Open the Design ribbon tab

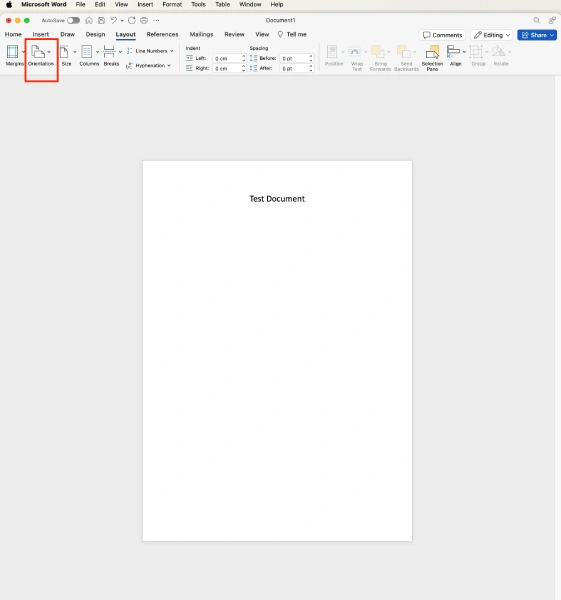95,34
